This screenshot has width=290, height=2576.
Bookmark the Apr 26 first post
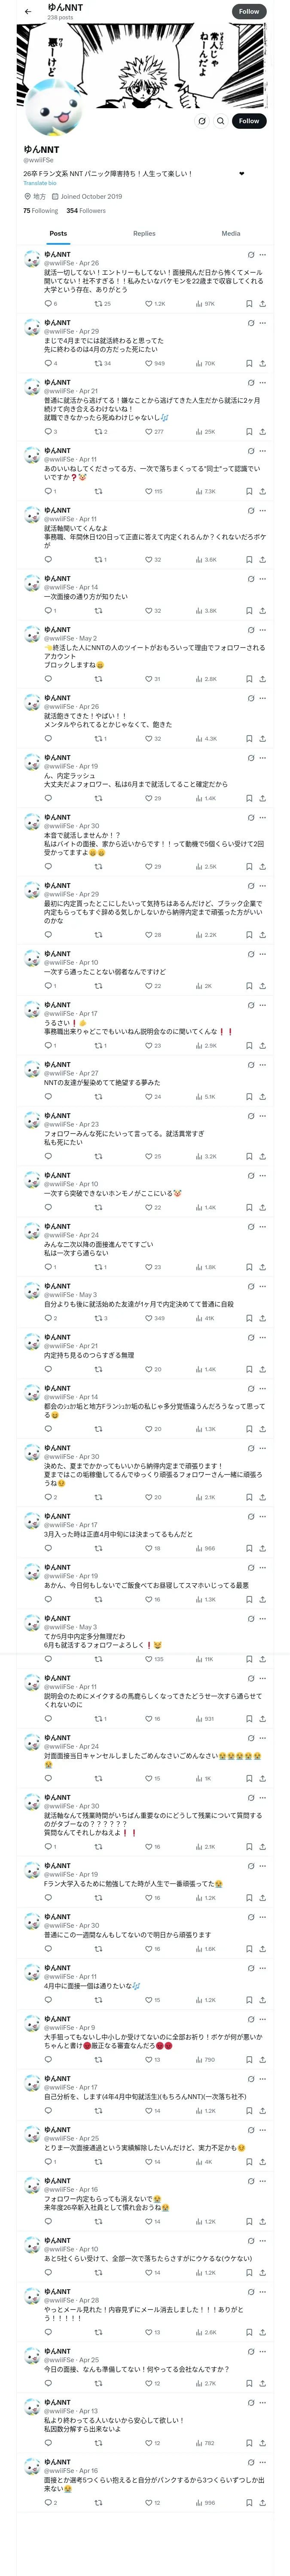point(248,304)
